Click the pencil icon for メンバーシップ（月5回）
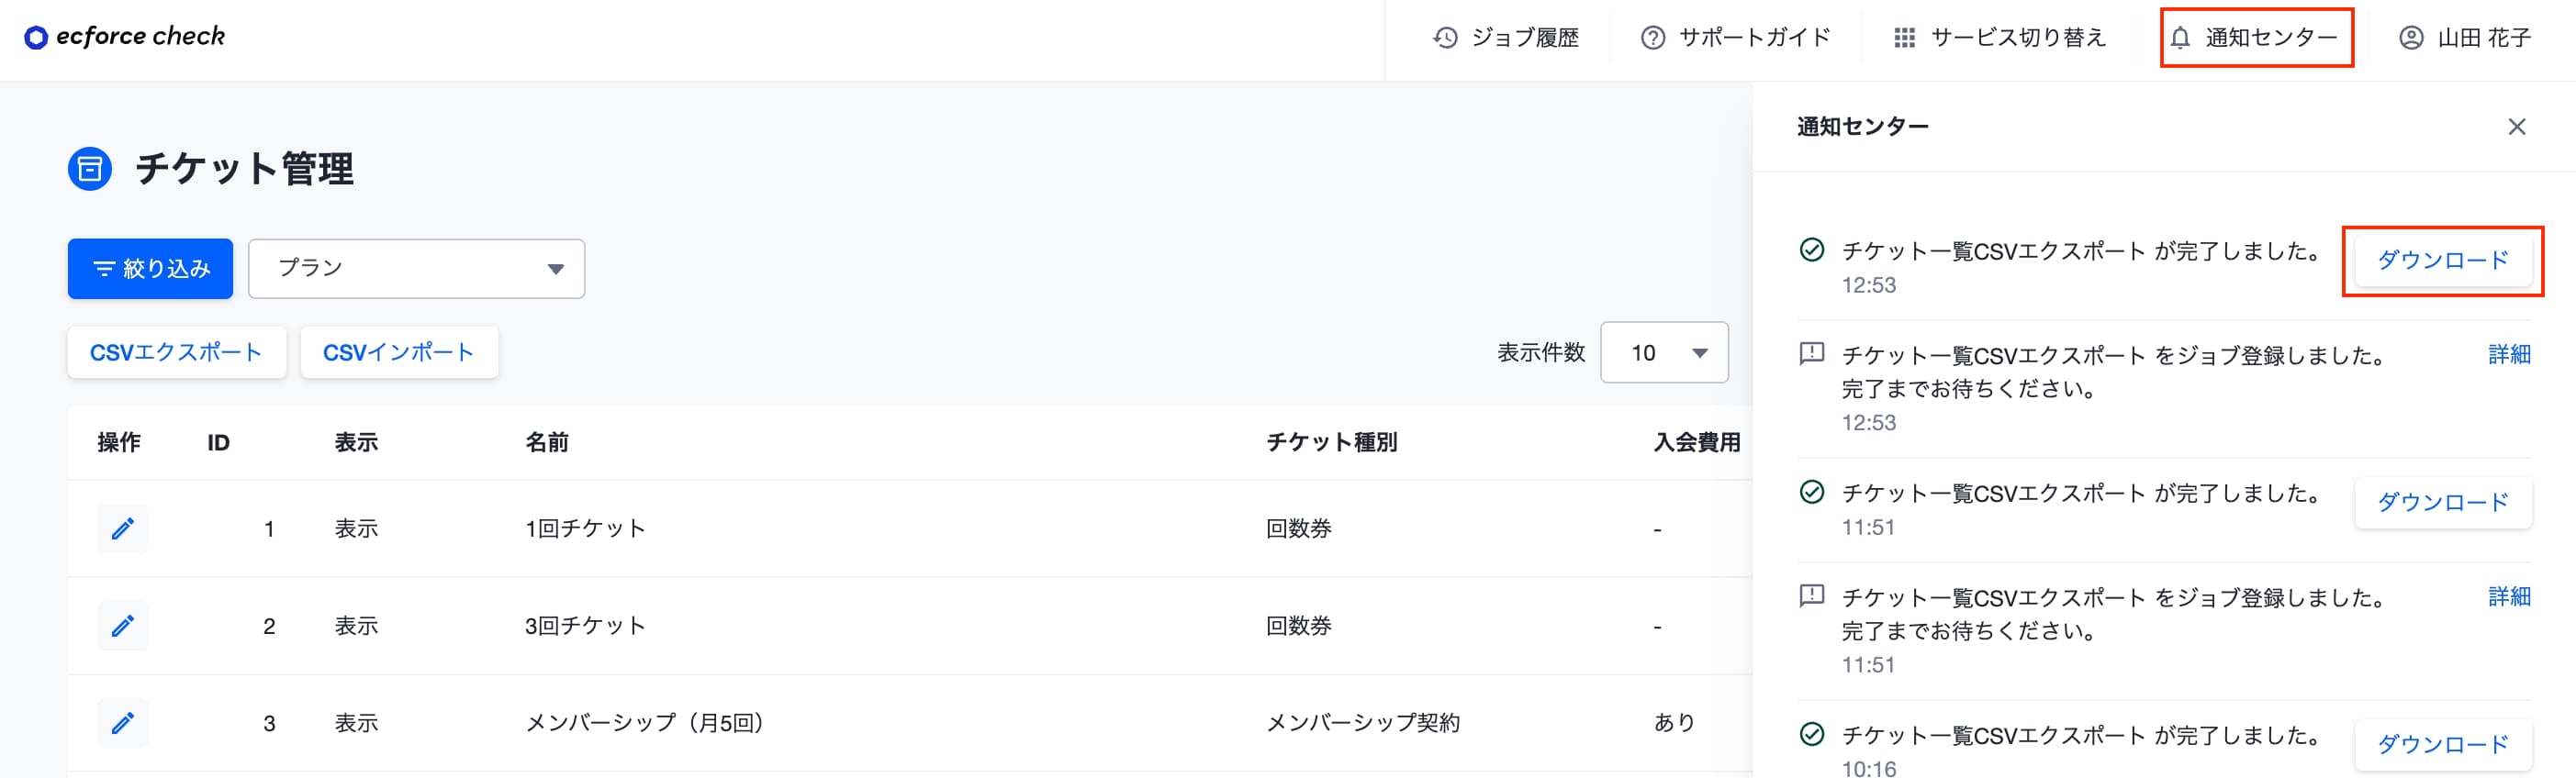This screenshot has width=2576, height=778. pos(122,723)
